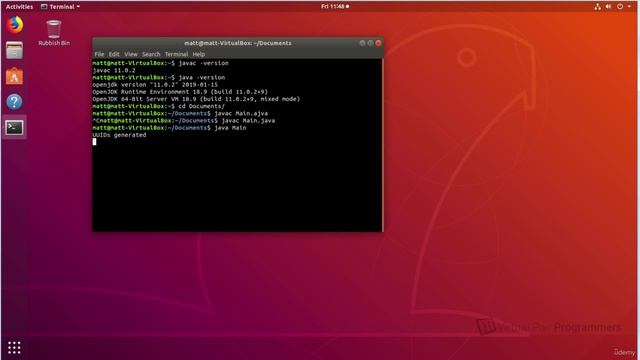Click the terminal cursor block
The height and width of the screenshot is (360, 640).
pos(95,142)
